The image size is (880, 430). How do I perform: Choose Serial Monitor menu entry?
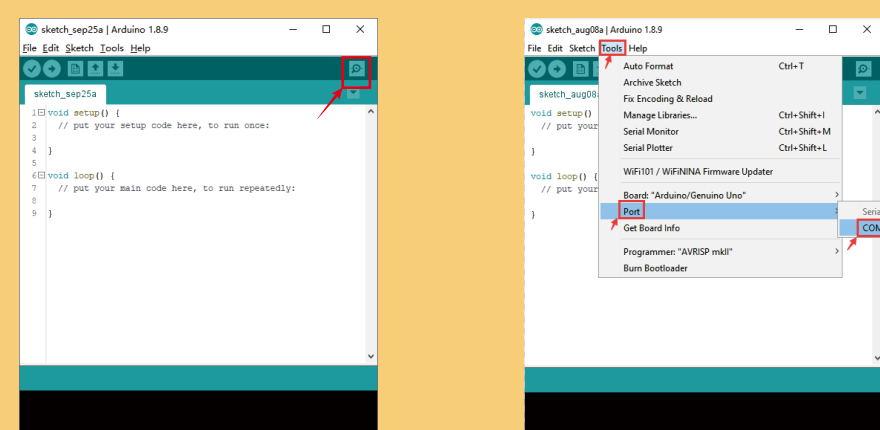(721, 131)
